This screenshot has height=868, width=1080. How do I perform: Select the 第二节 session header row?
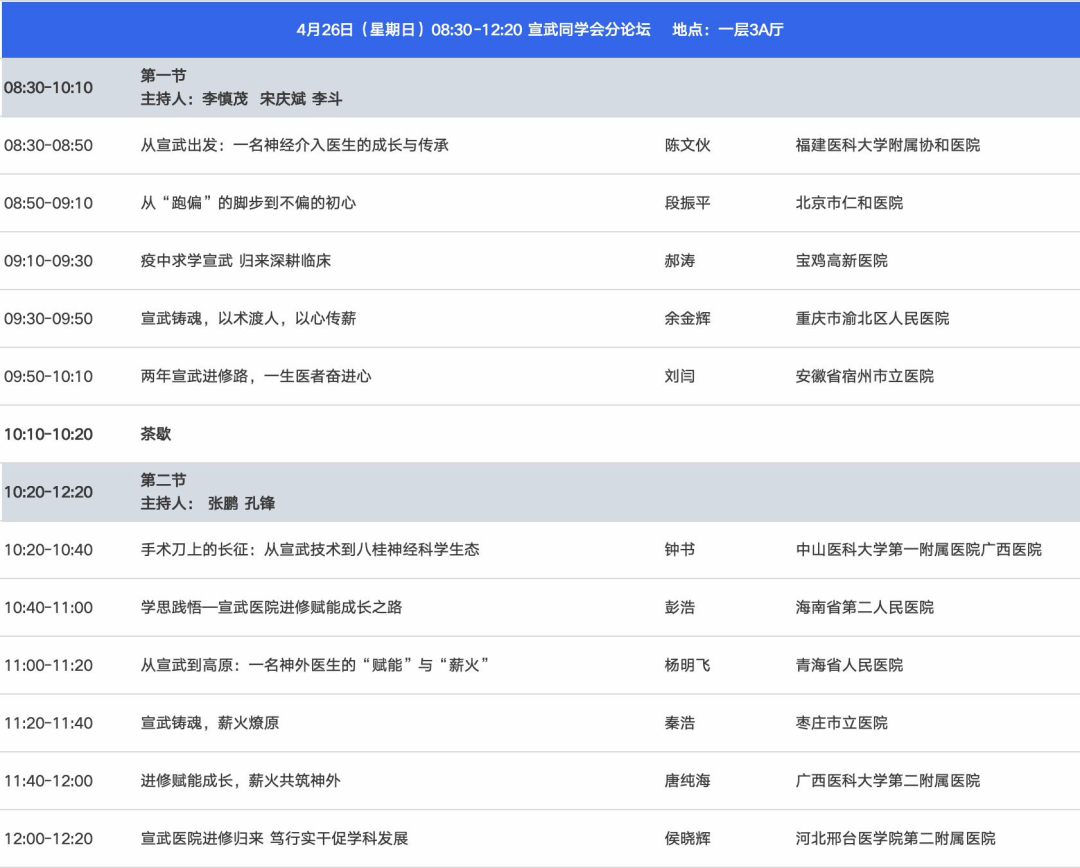[x=540, y=492]
